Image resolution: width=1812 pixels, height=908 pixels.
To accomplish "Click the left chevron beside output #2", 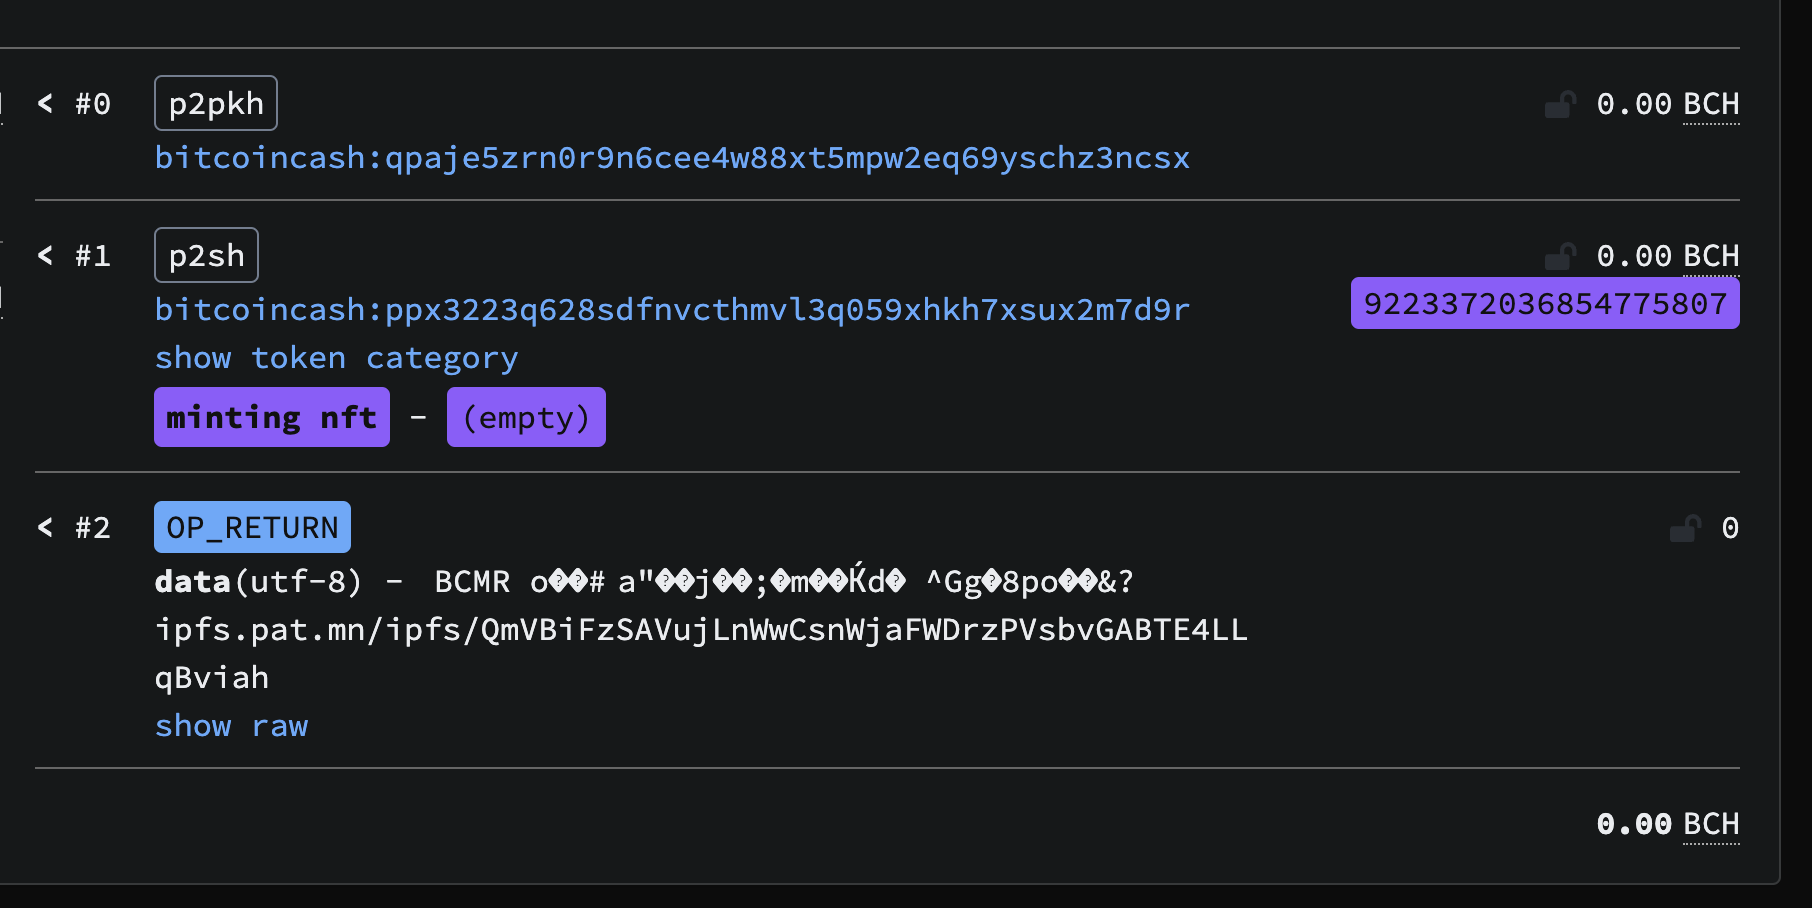I will (45, 527).
